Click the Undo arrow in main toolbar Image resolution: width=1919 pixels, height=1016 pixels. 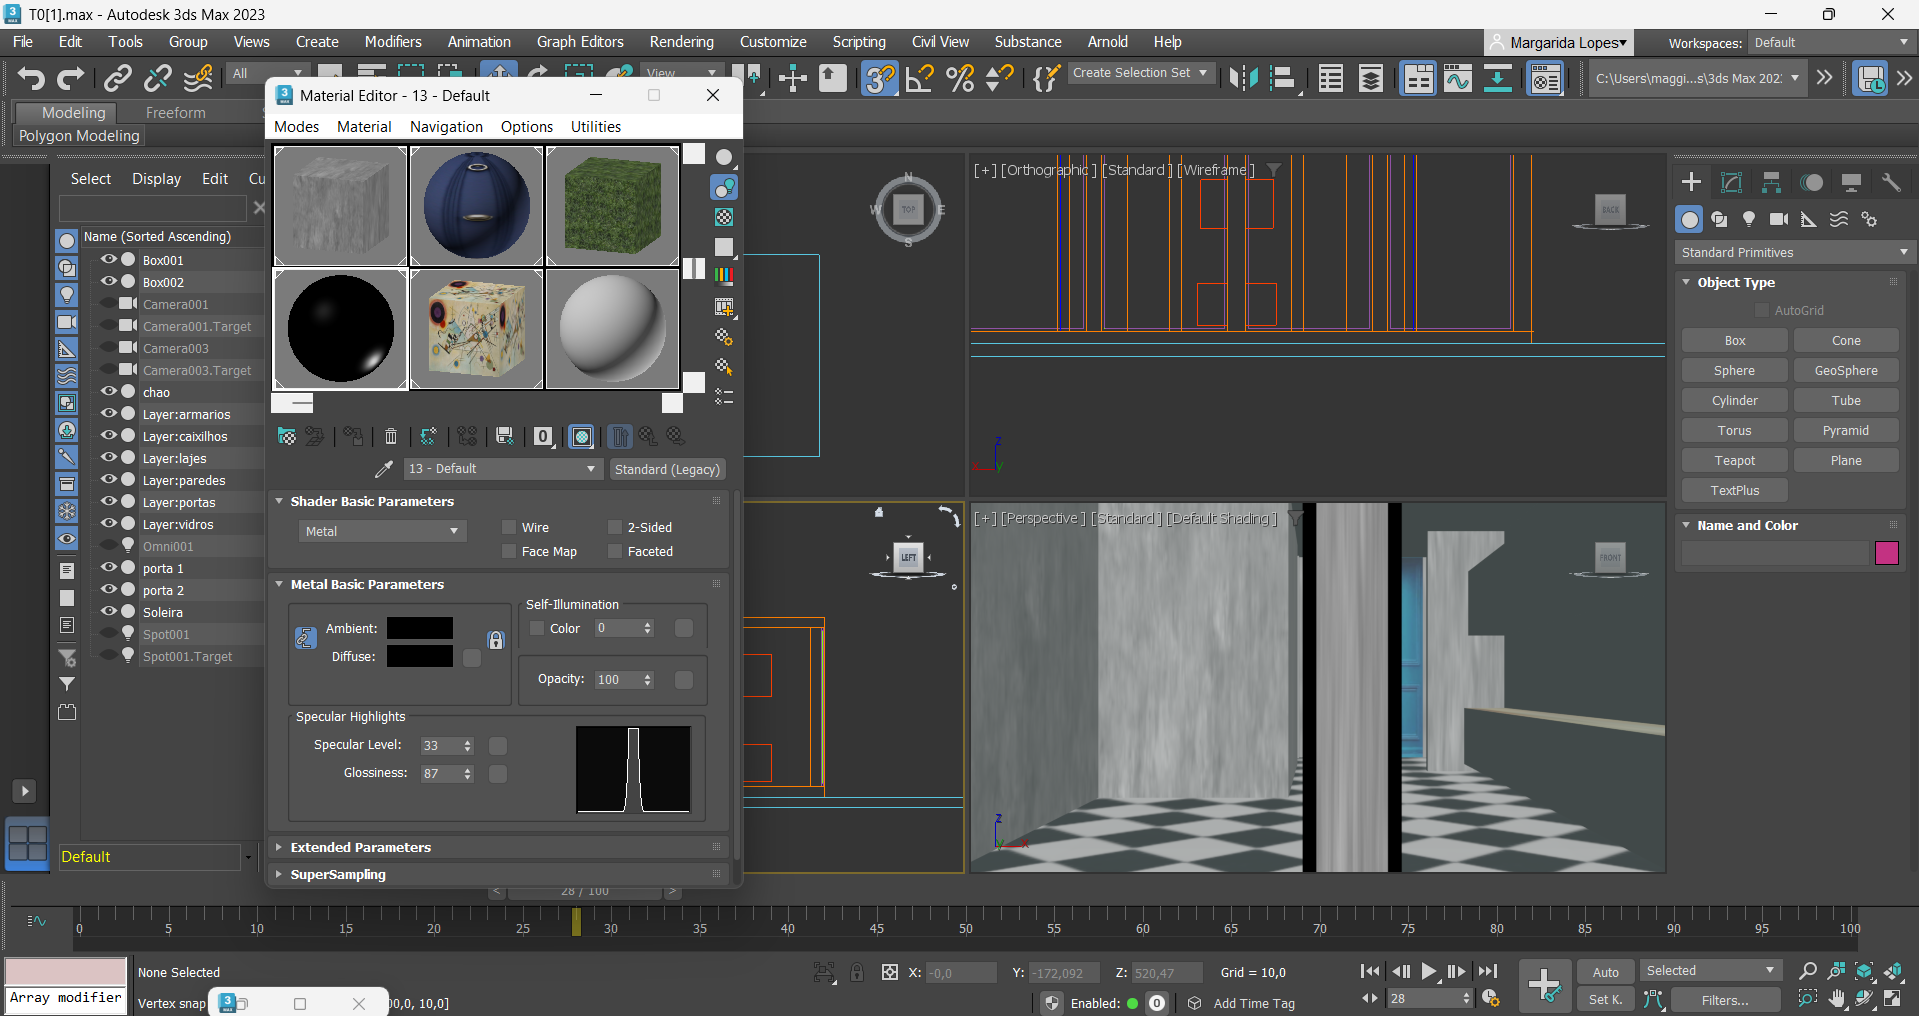click(x=31, y=78)
